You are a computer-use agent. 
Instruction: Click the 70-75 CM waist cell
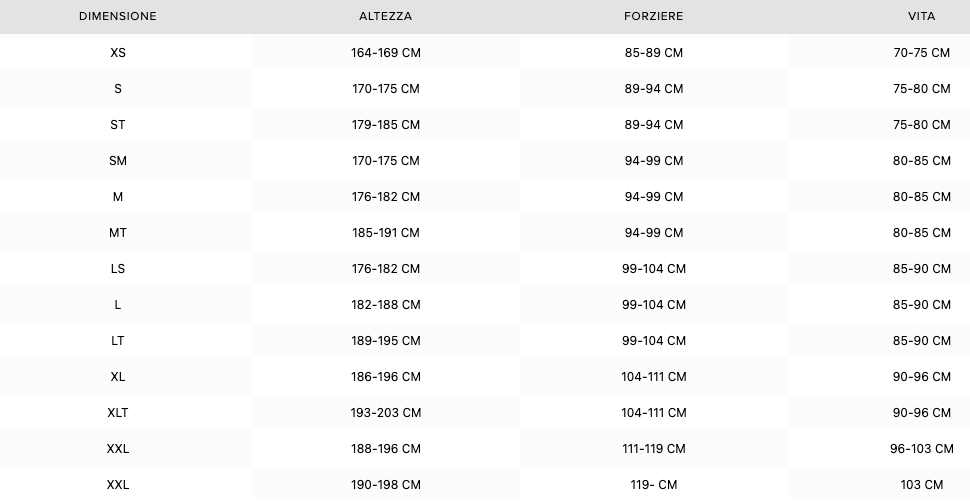click(x=921, y=53)
